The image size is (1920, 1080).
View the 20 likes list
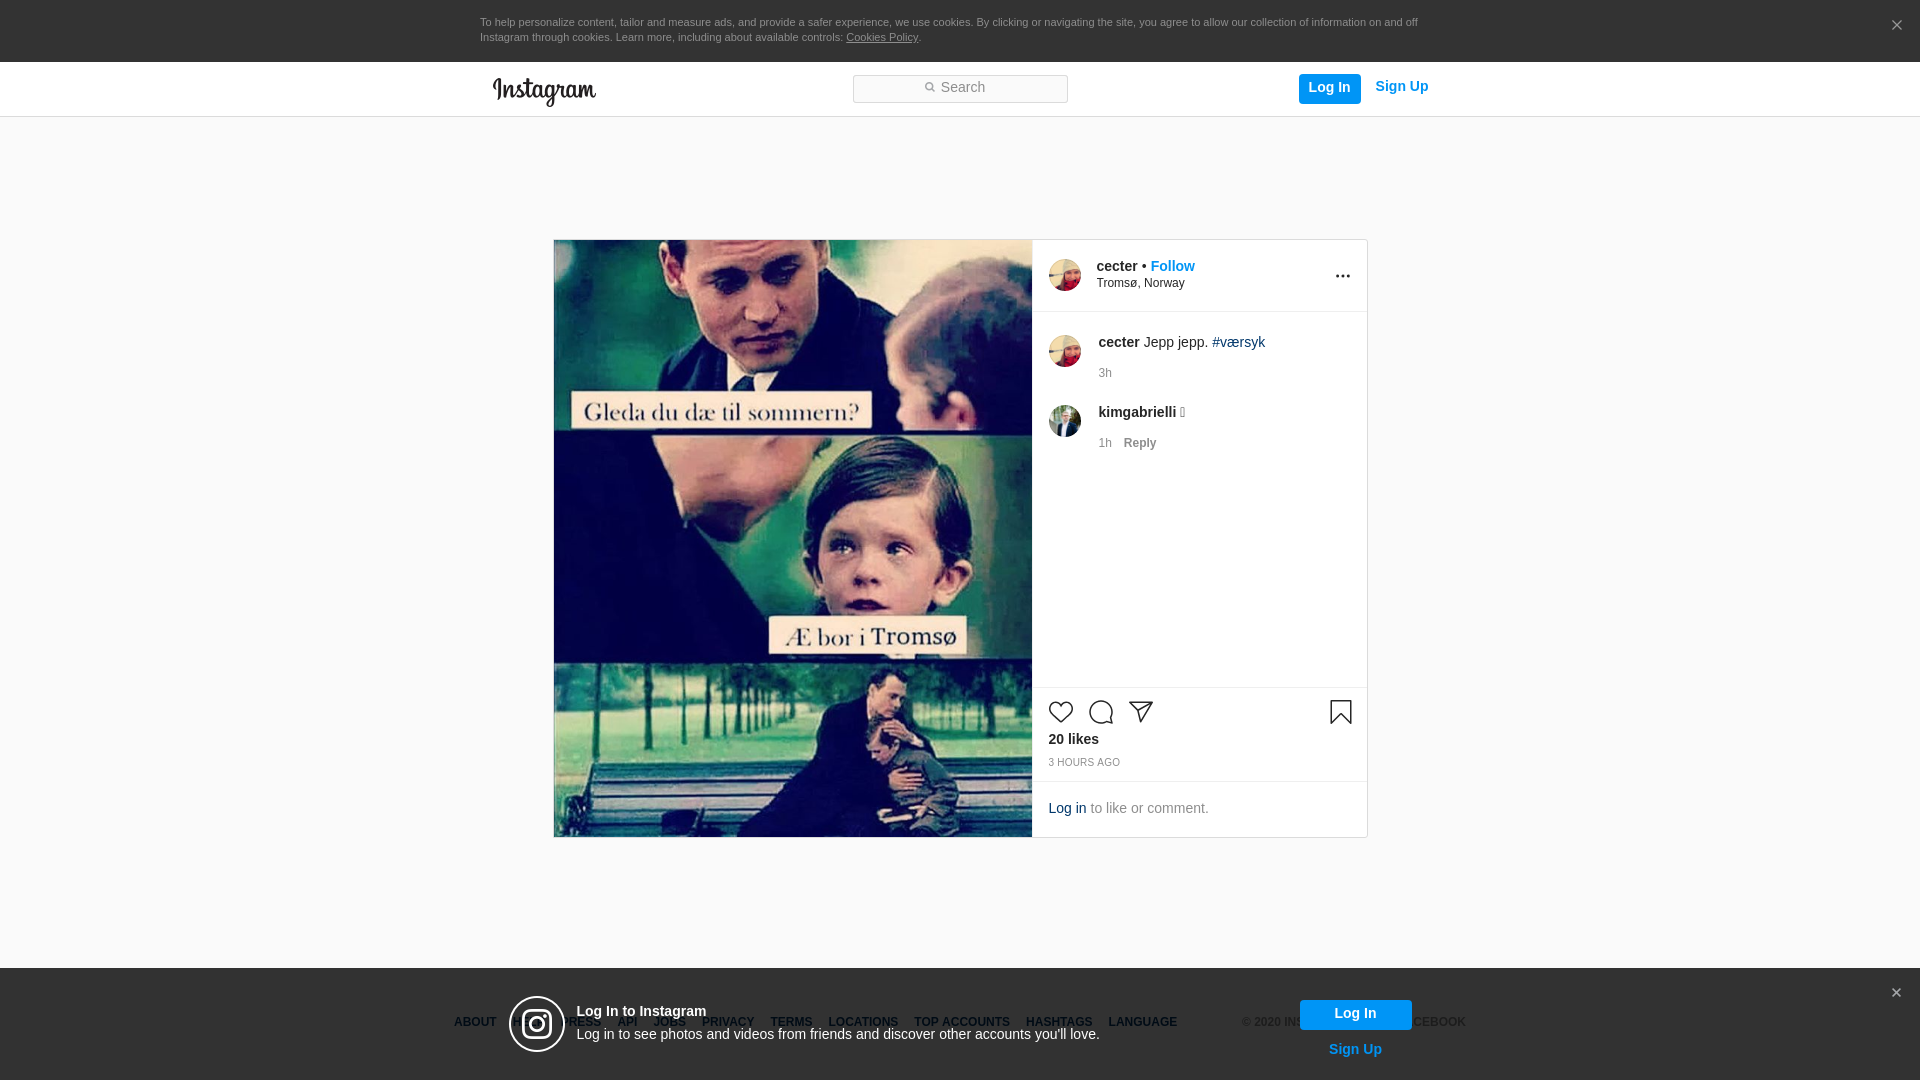[x=1073, y=739]
